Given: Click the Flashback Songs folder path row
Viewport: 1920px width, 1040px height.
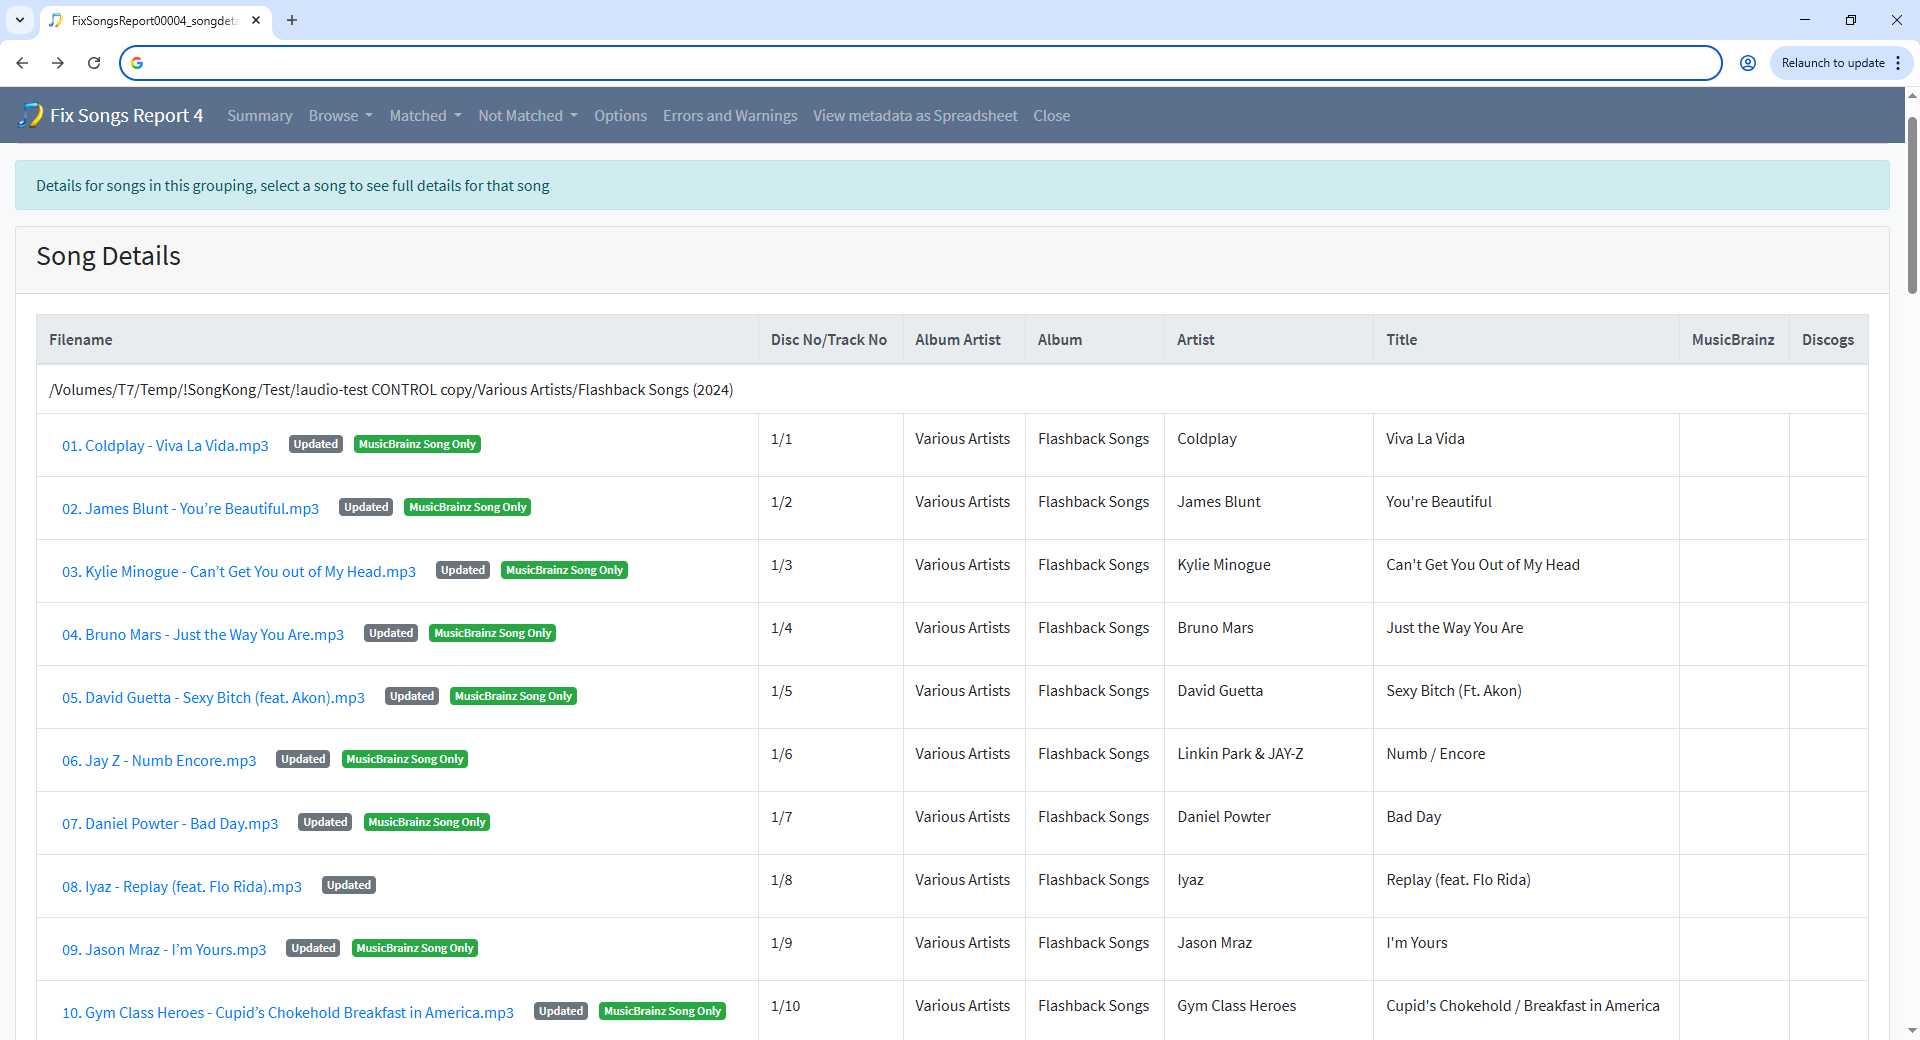Looking at the screenshot, I should [x=952, y=390].
